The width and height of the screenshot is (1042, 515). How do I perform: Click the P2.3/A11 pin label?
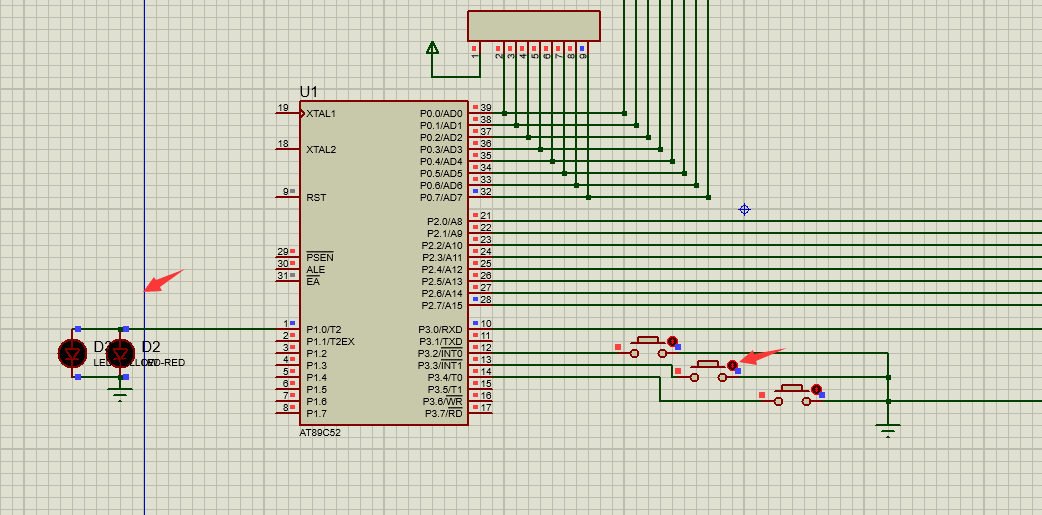[442, 257]
